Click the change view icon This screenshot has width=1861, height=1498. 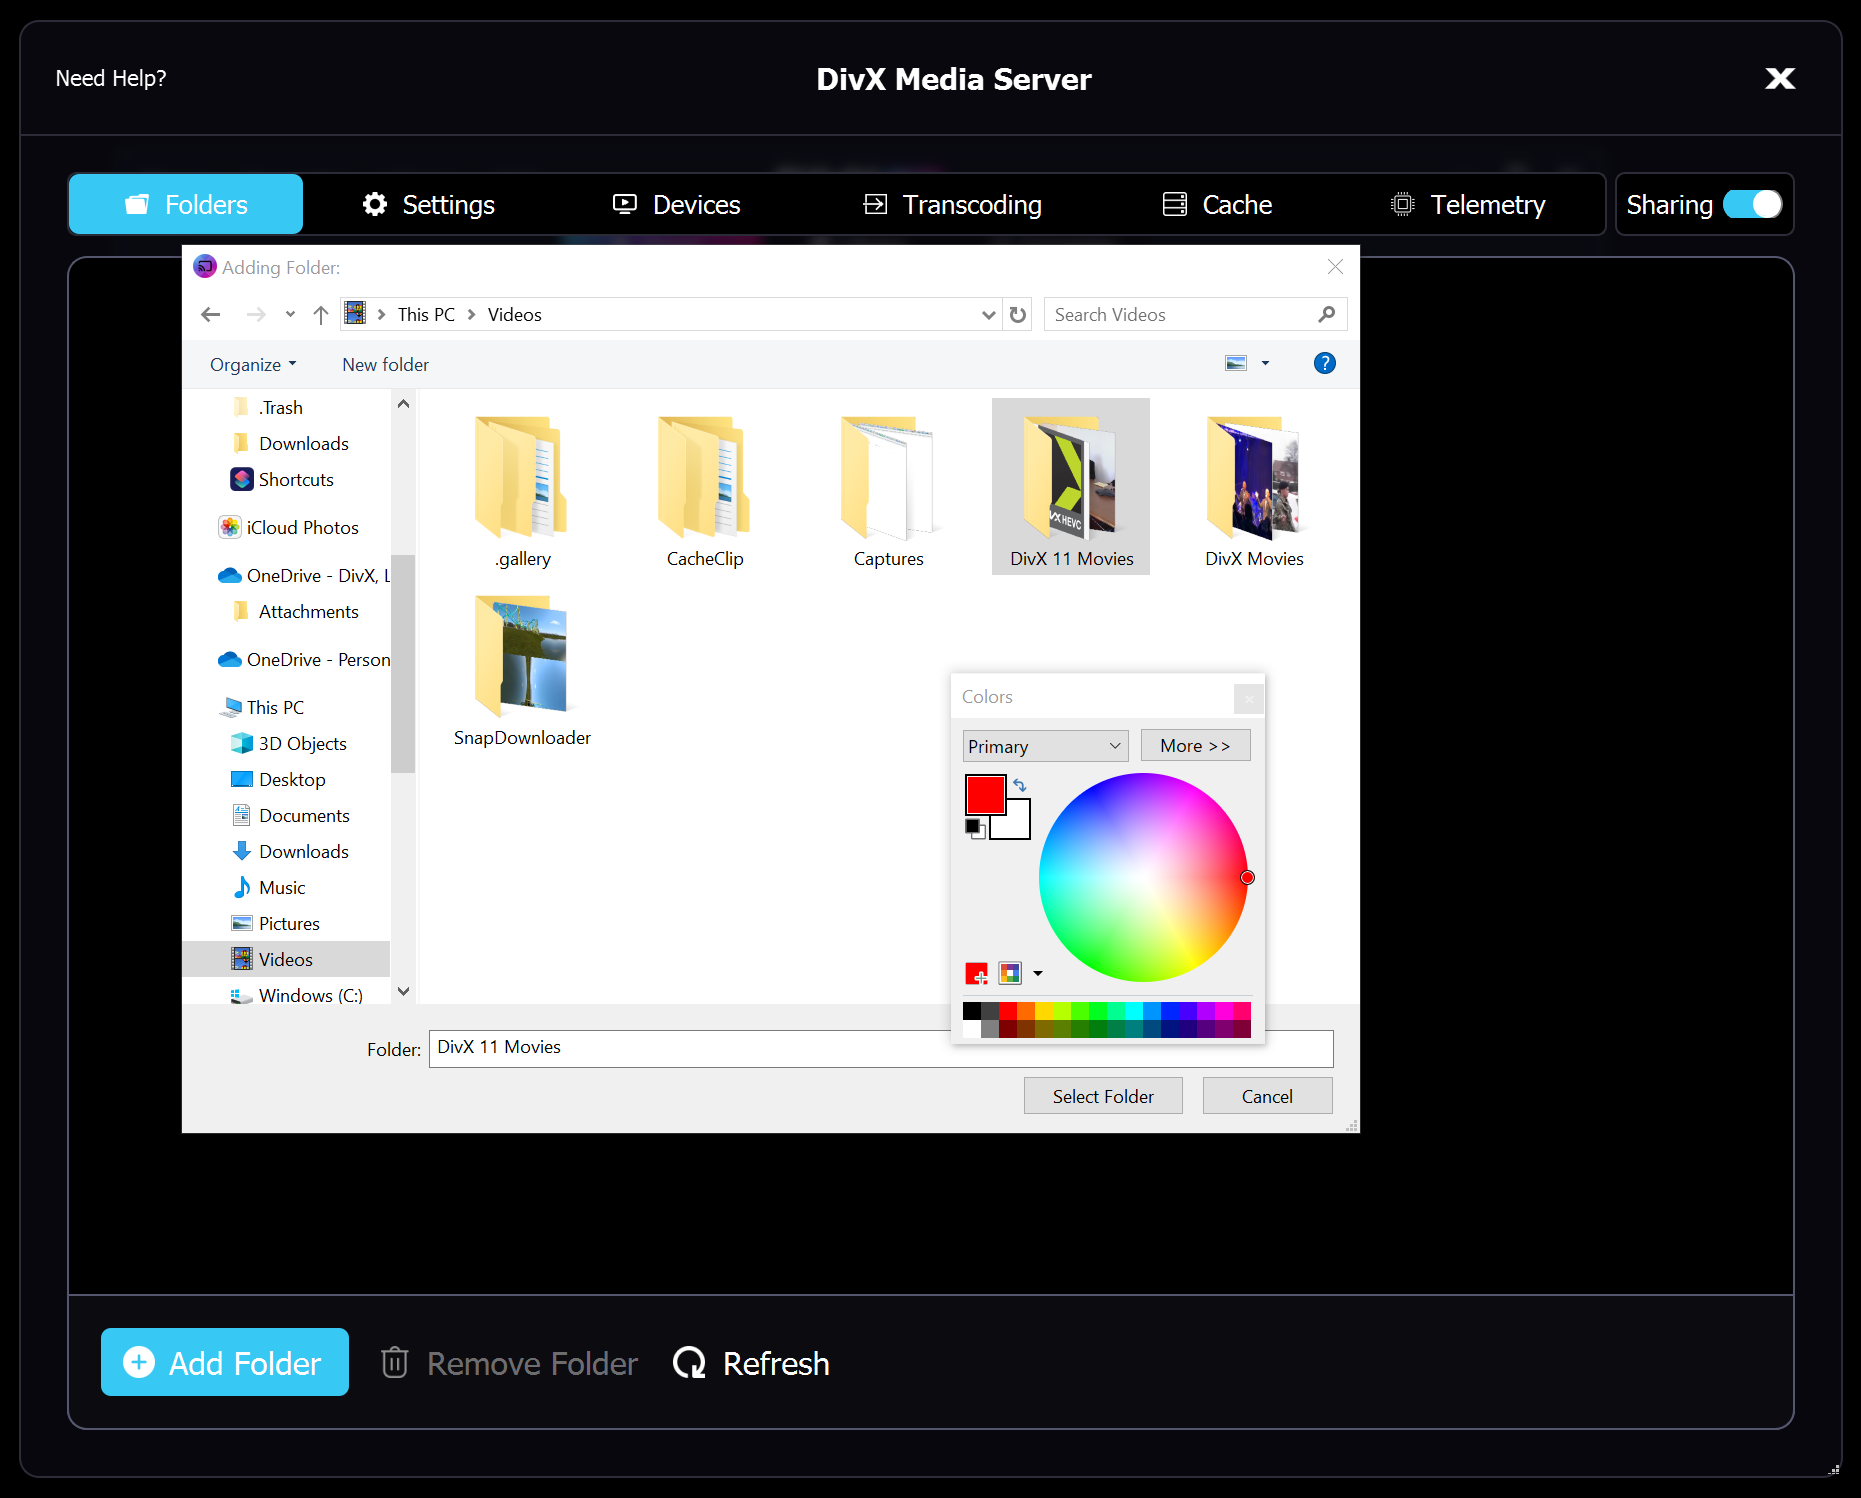pos(1236,363)
